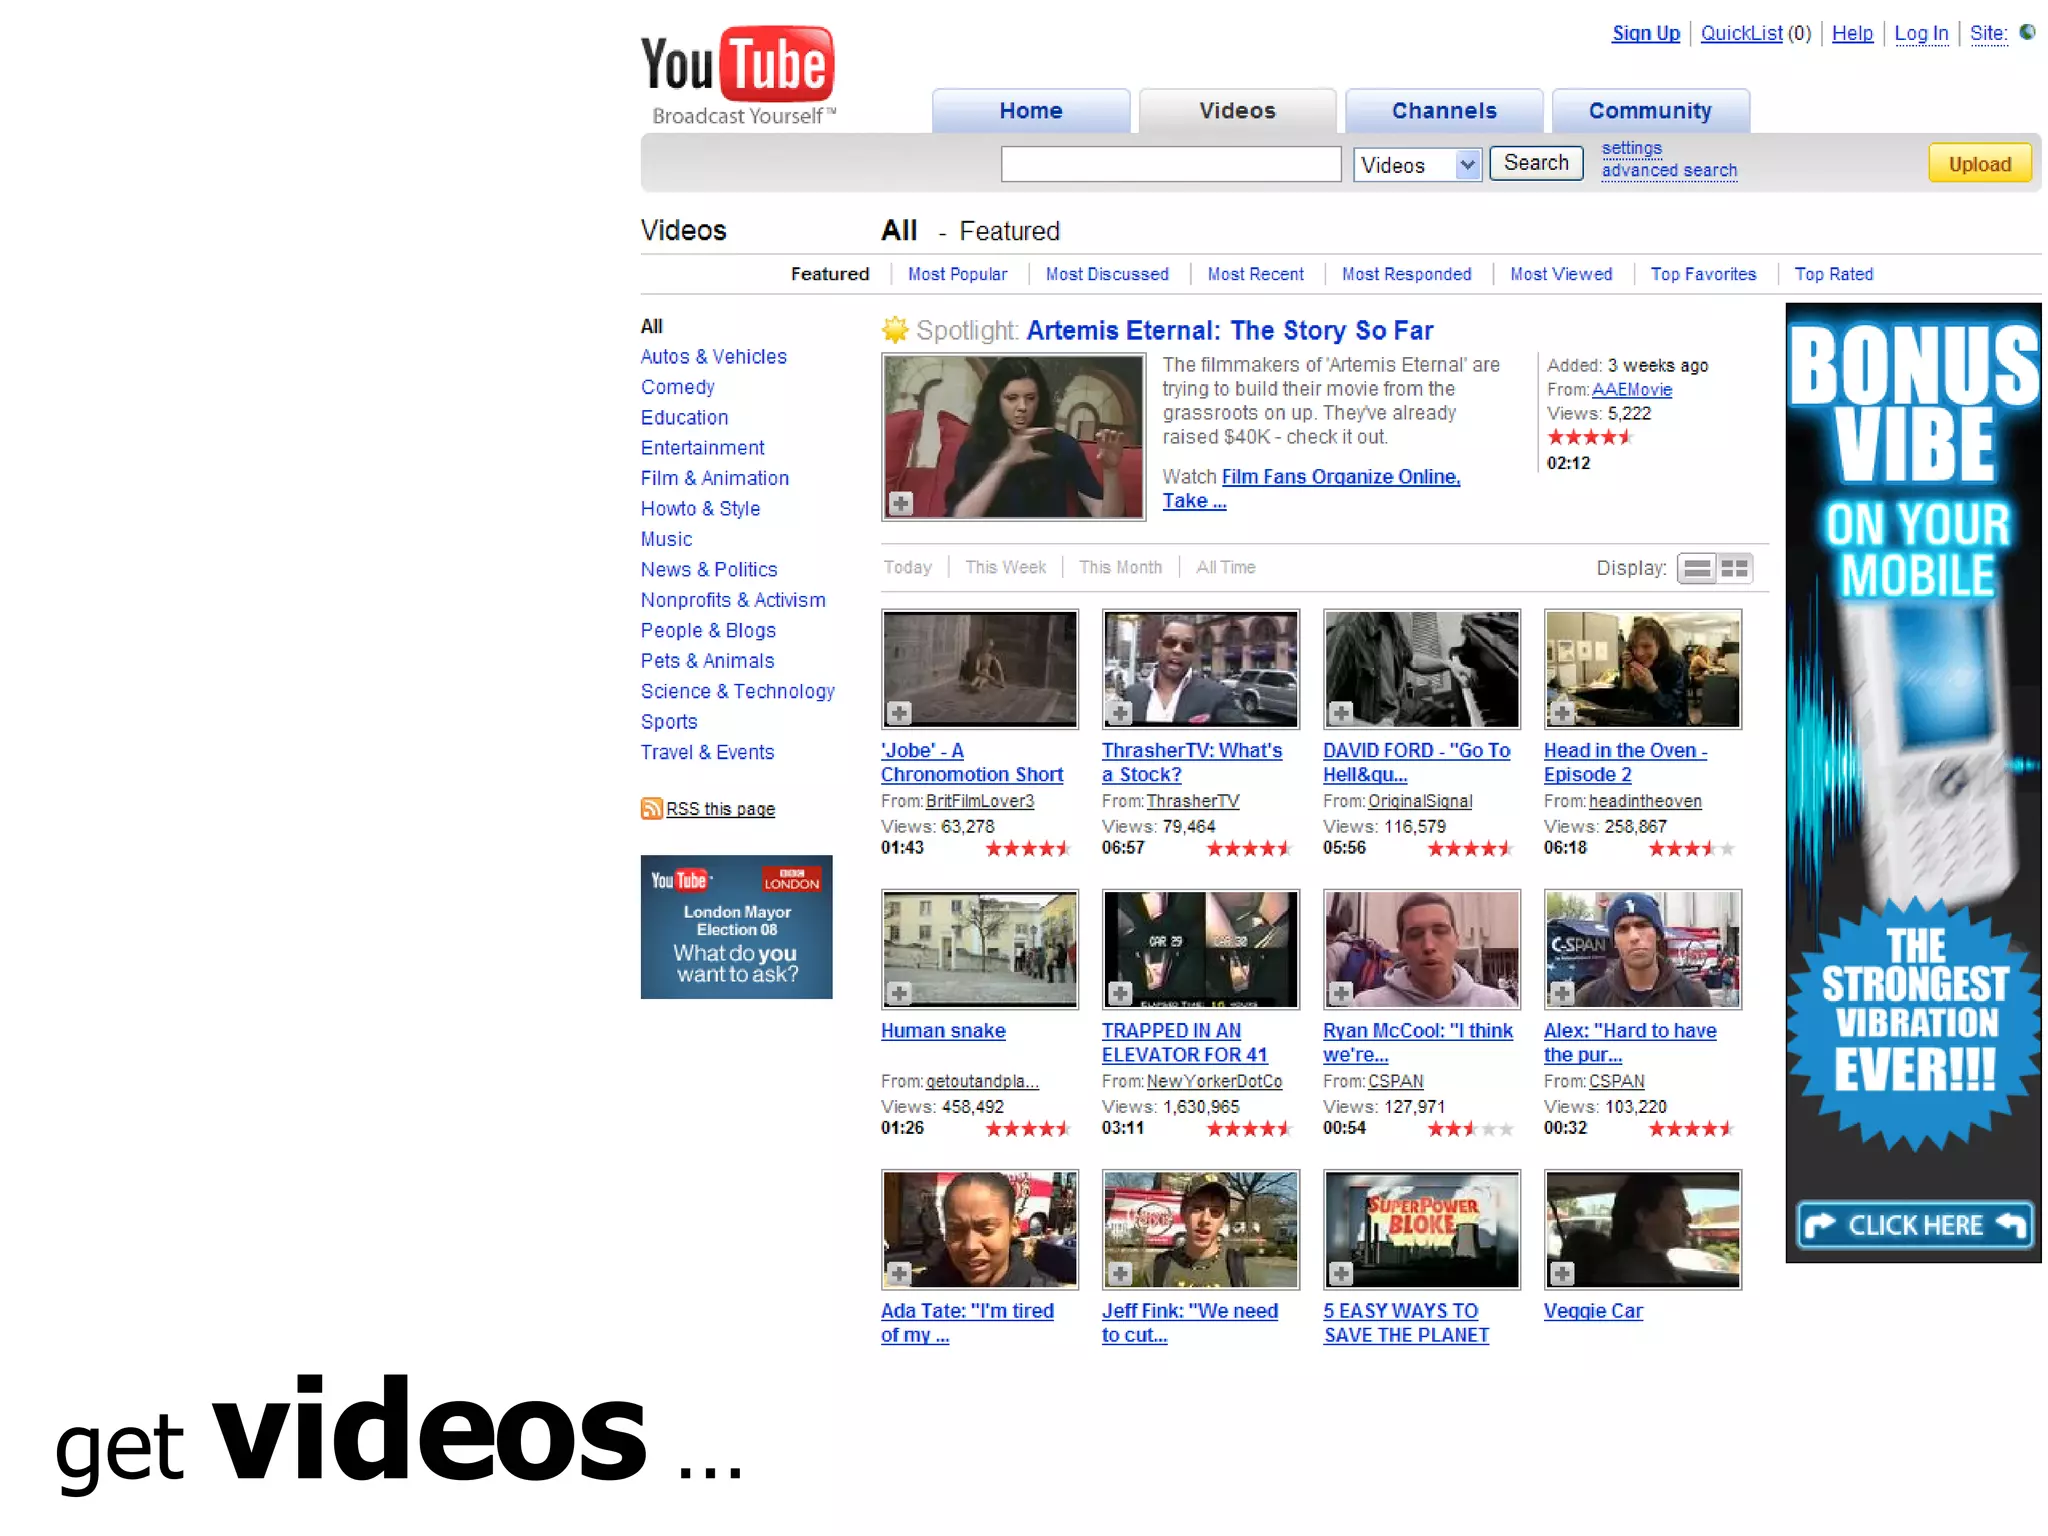Click the YouTube logo
The image size is (2048, 1536).
pos(737,77)
